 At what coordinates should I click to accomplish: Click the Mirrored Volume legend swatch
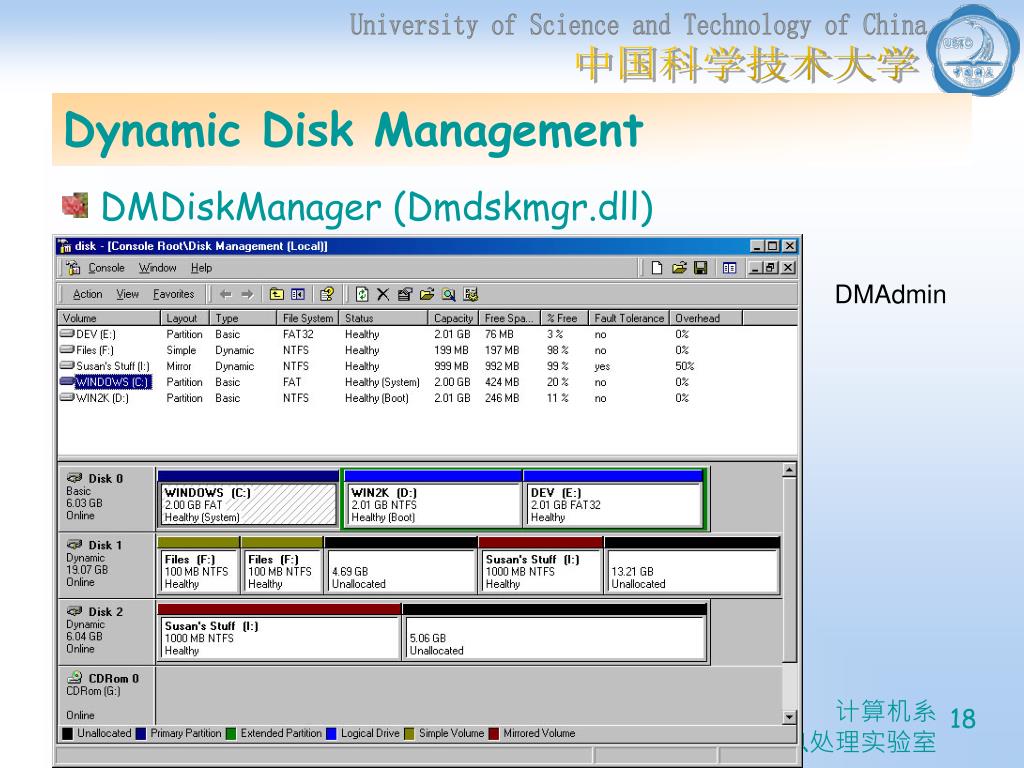click(494, 733)
